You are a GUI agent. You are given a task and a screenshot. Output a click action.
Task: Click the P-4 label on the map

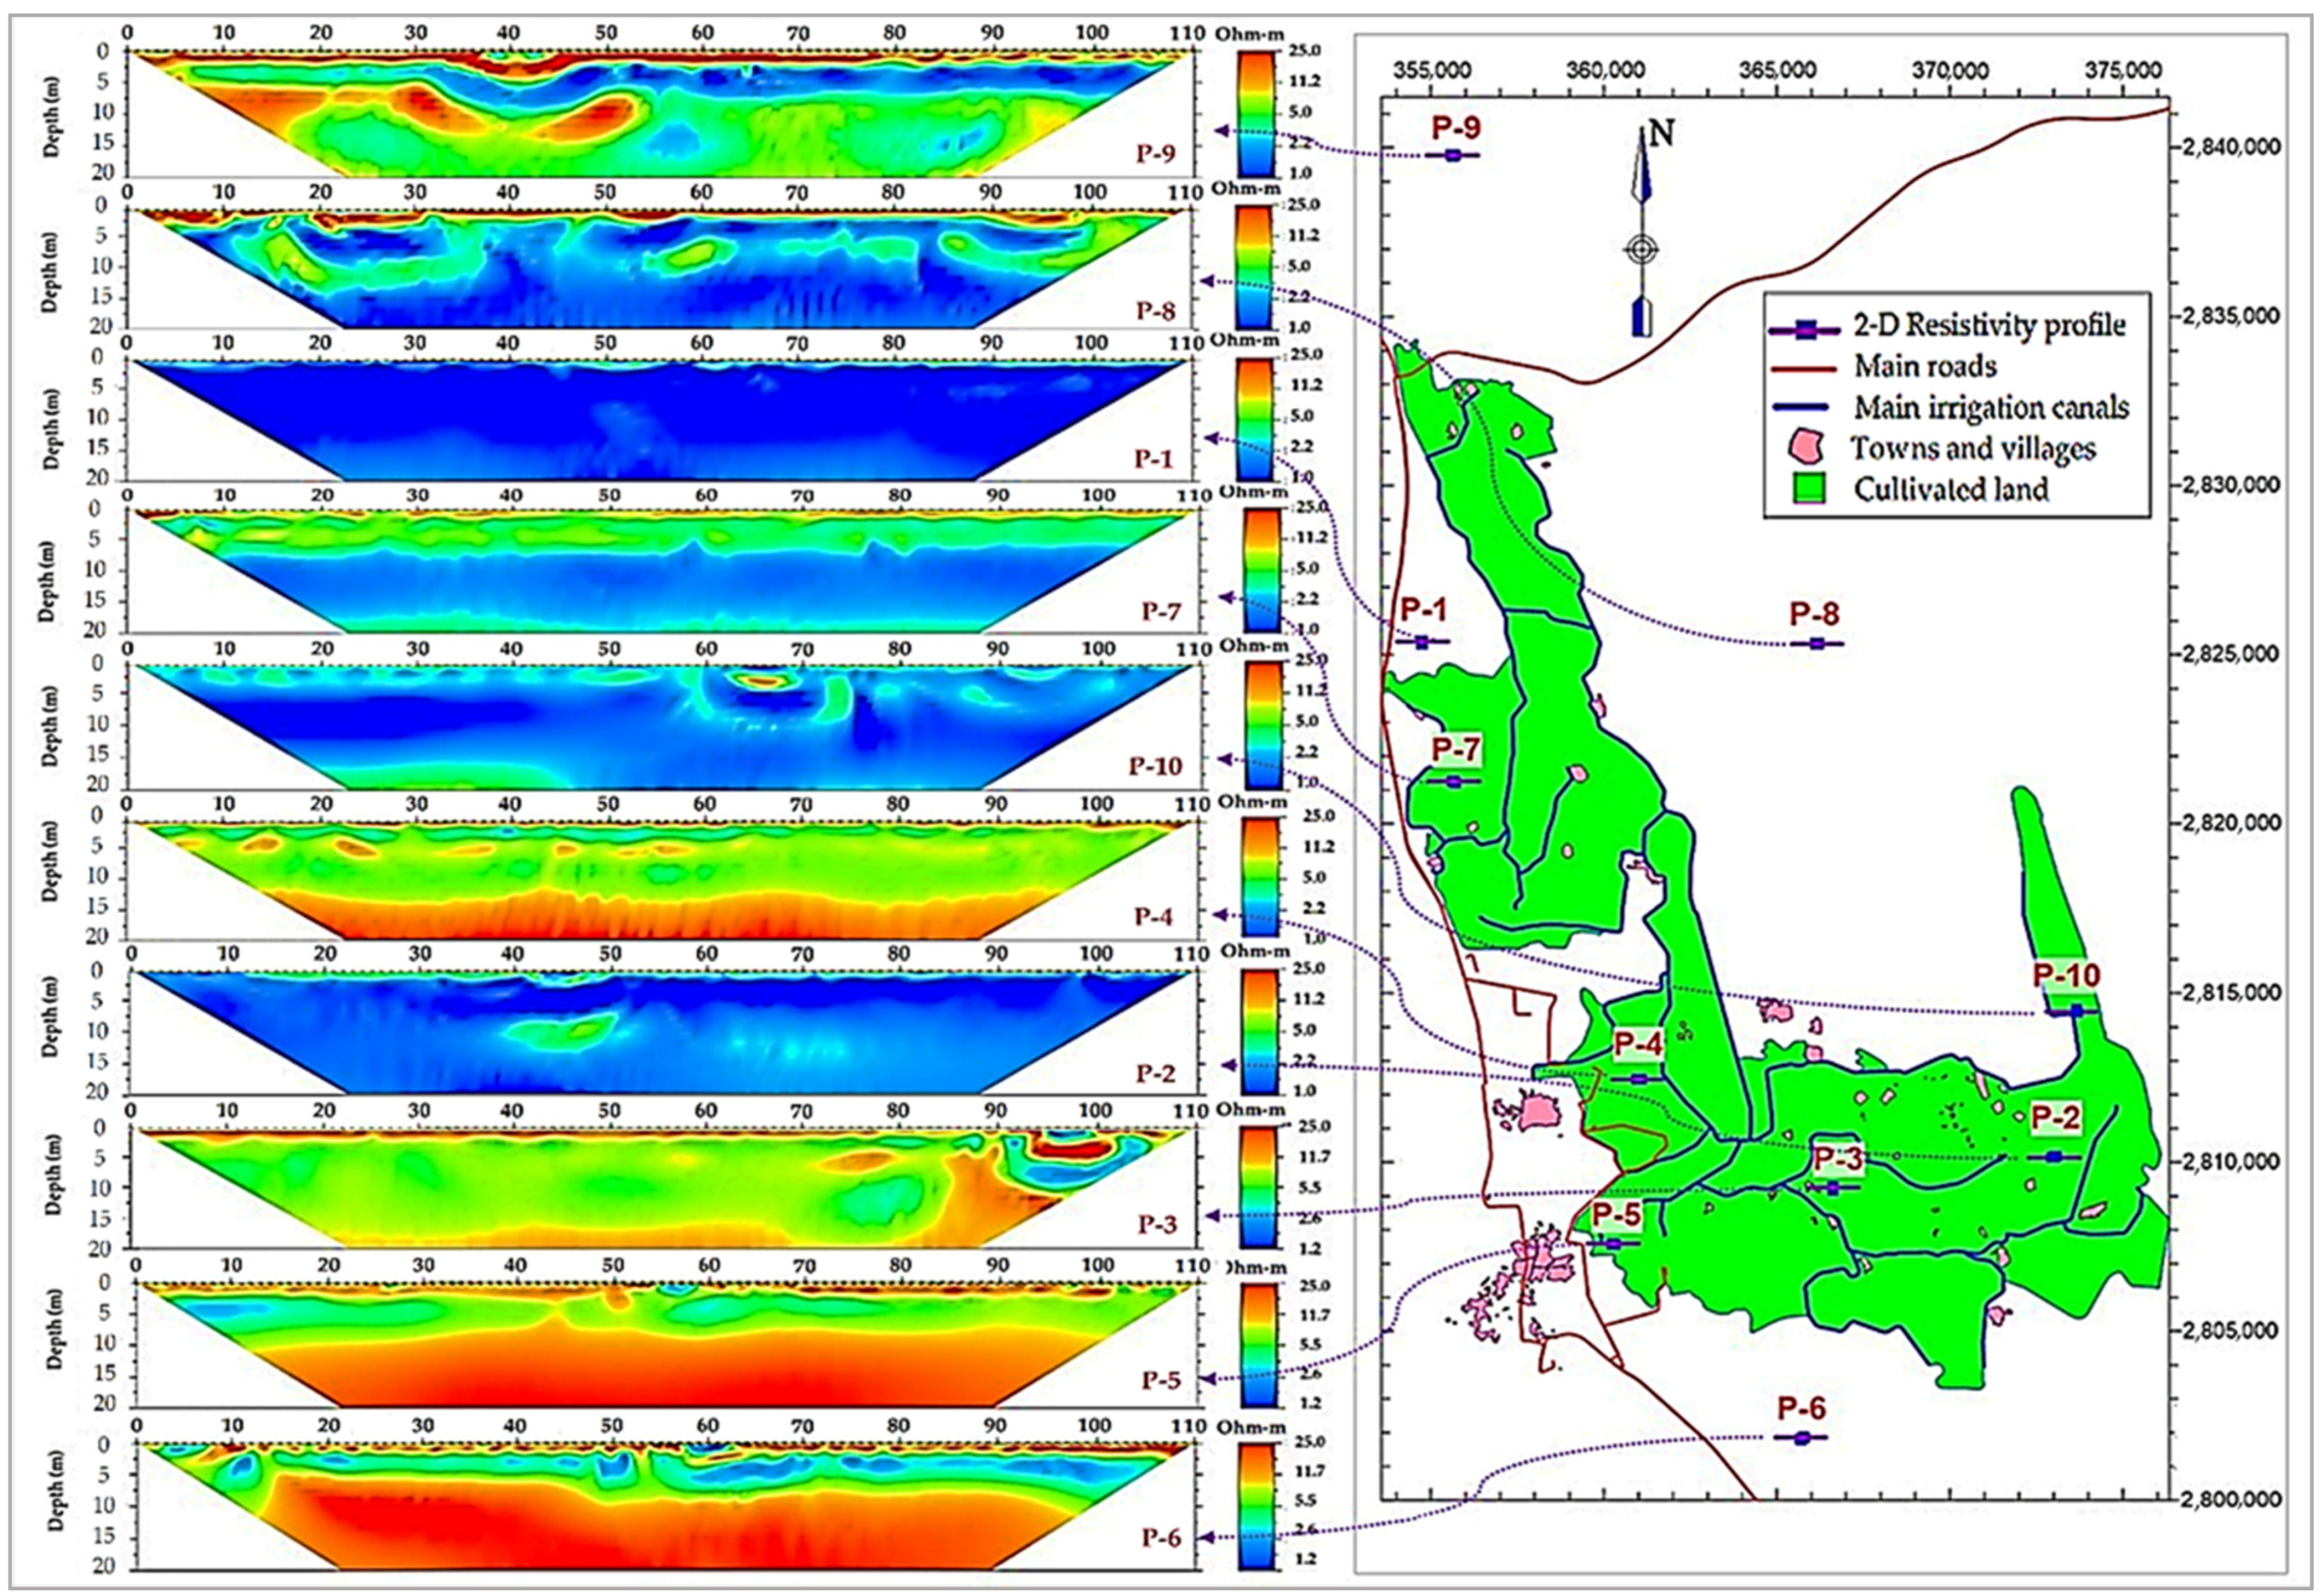[x=1638, y=1045]
